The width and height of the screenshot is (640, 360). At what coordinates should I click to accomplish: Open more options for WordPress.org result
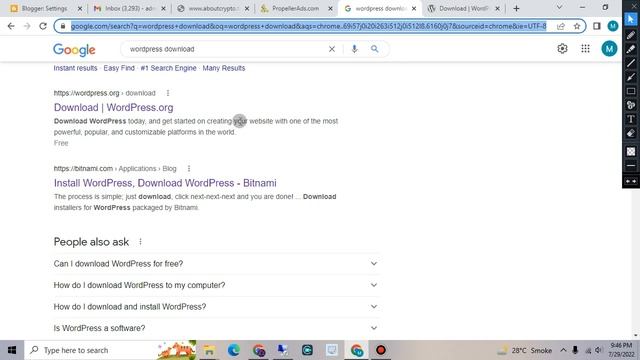[x=168, y=93]
